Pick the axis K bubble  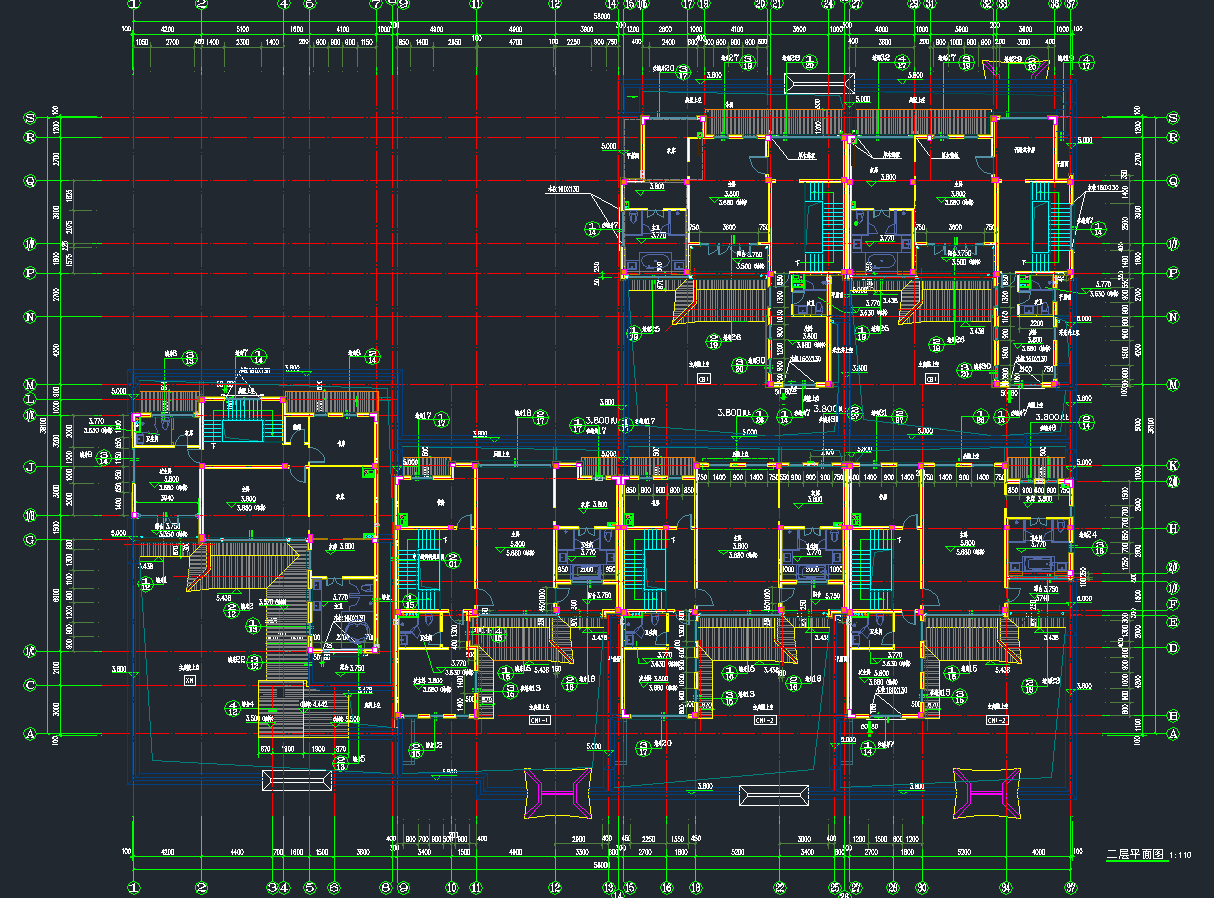click(x=1173, y=466)
